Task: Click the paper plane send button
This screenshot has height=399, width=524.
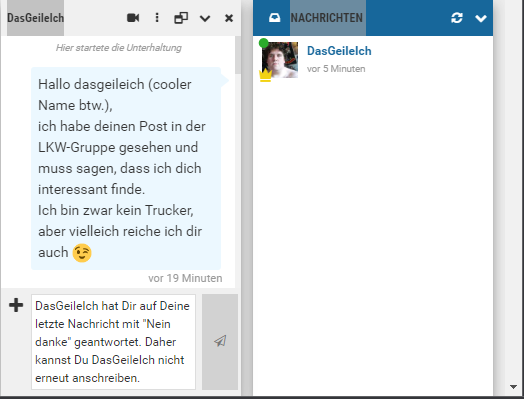Action: [x=220, y=342]
